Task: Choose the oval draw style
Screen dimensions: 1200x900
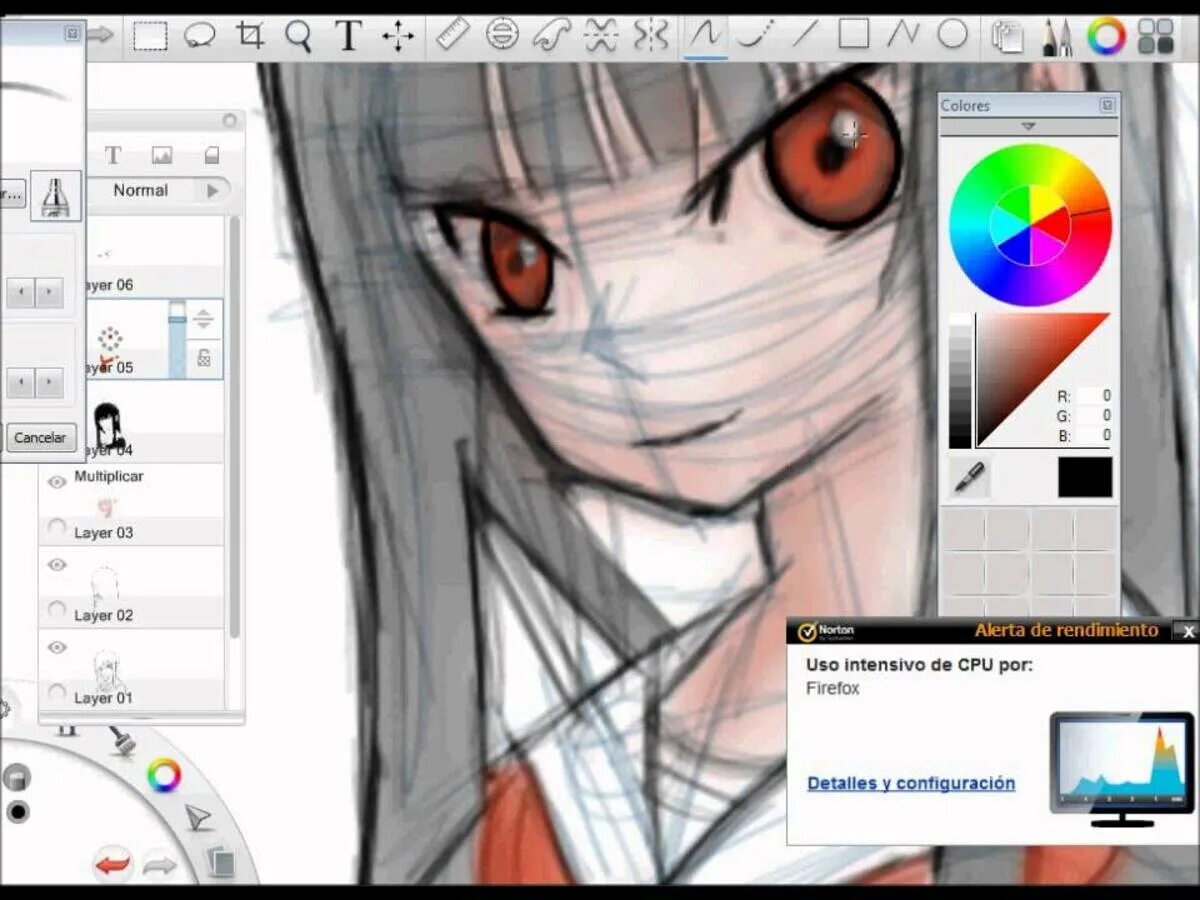Action: [952, 35]
